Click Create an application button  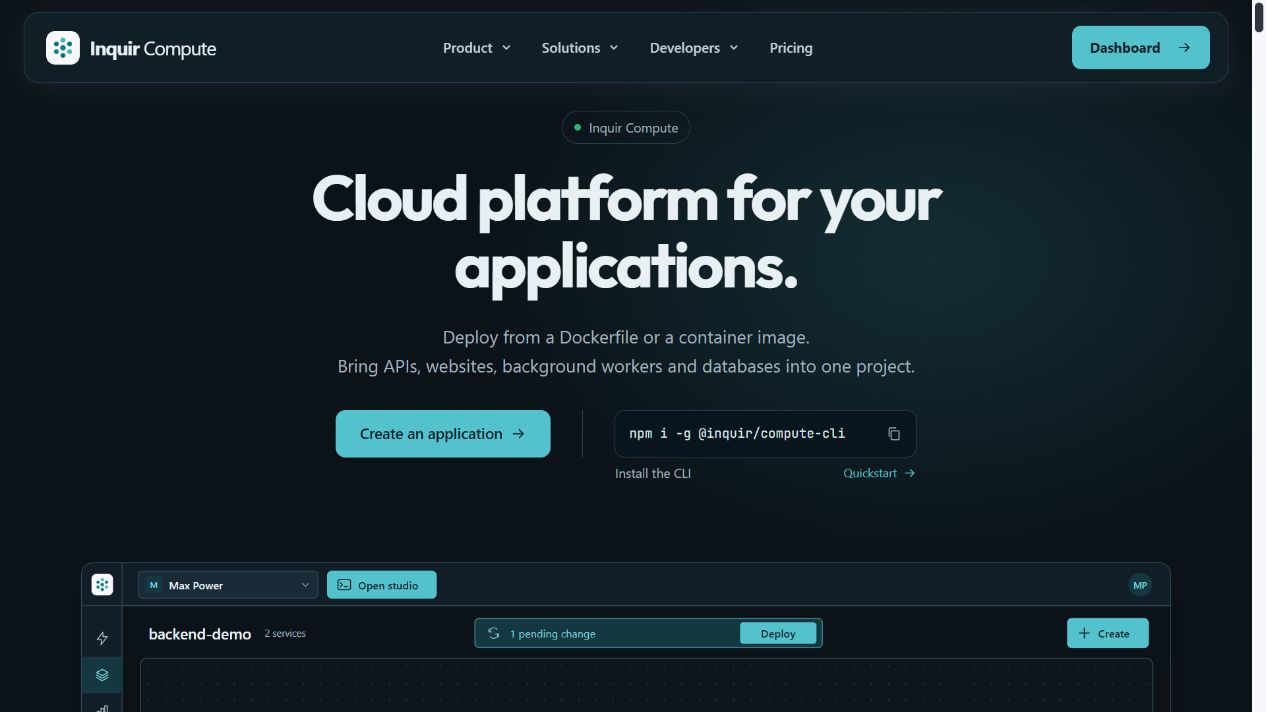tap(443, 434)
